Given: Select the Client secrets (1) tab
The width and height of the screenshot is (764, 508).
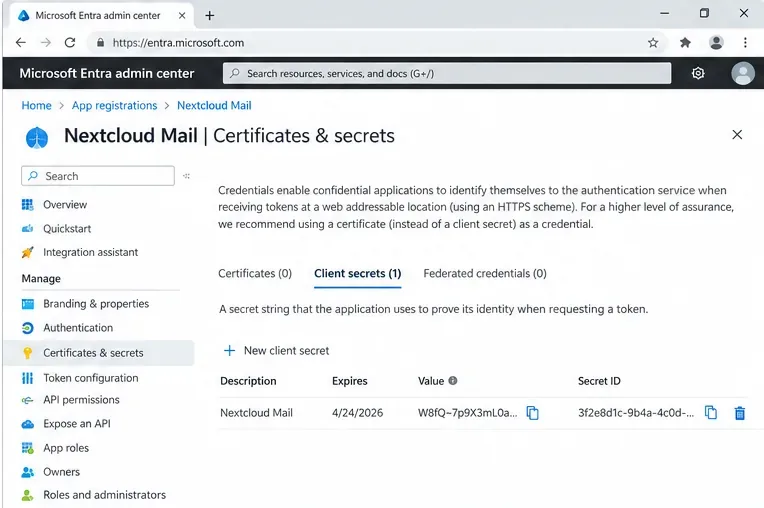Looking at the screenshot, I should click(358, 273).
